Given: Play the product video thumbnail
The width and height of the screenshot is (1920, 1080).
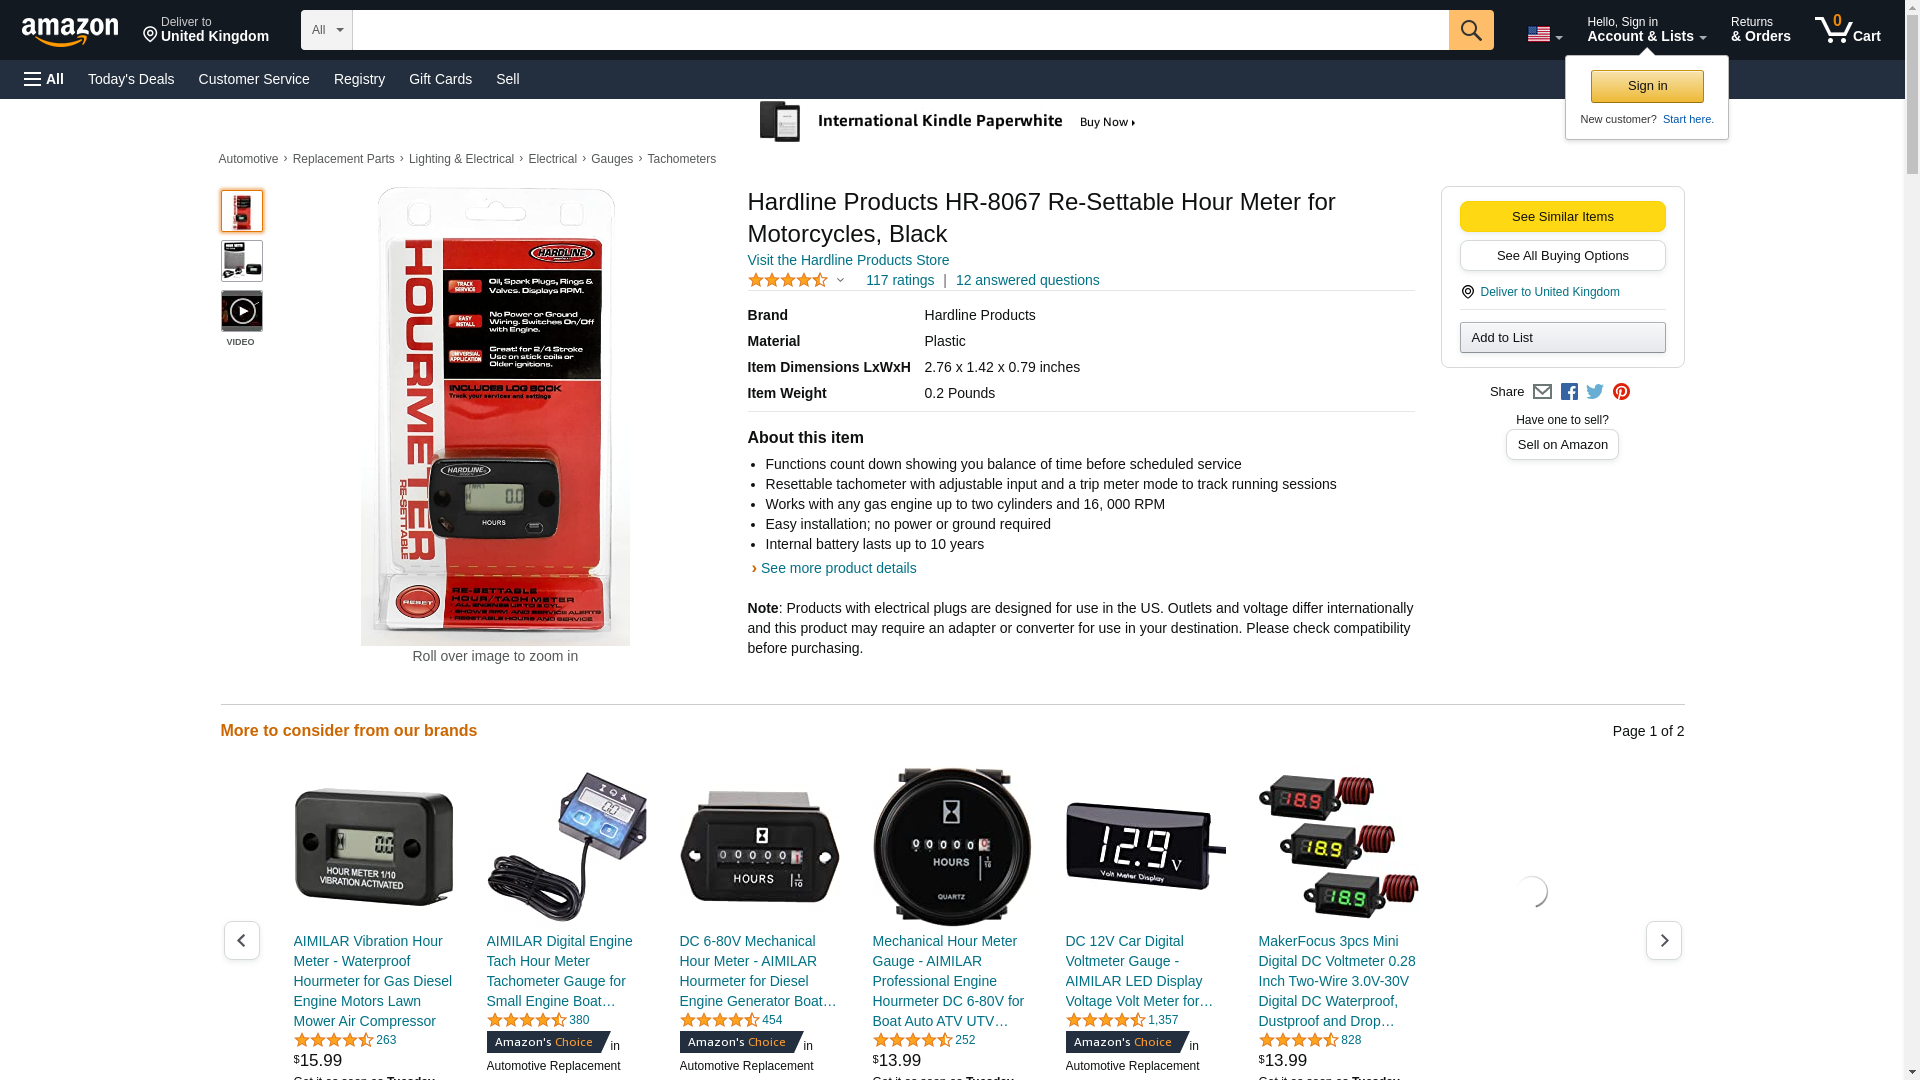Looking at the screenshot, I should click(242, 311).
